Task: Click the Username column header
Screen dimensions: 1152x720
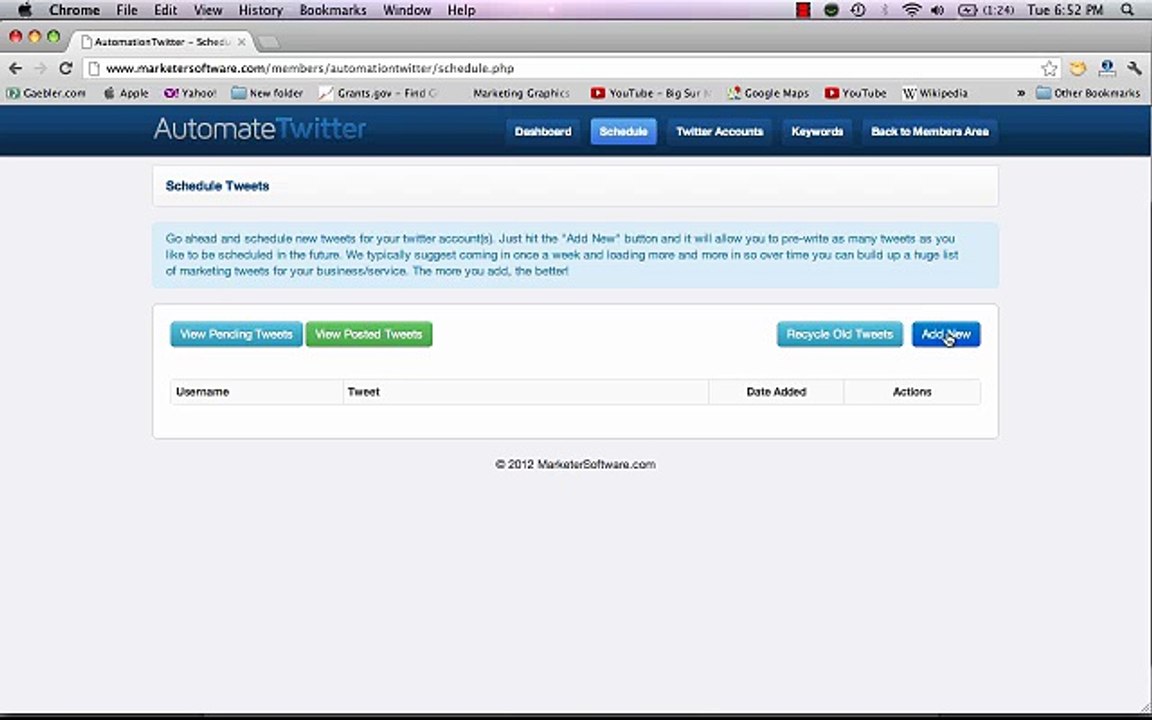Action: 256,392
